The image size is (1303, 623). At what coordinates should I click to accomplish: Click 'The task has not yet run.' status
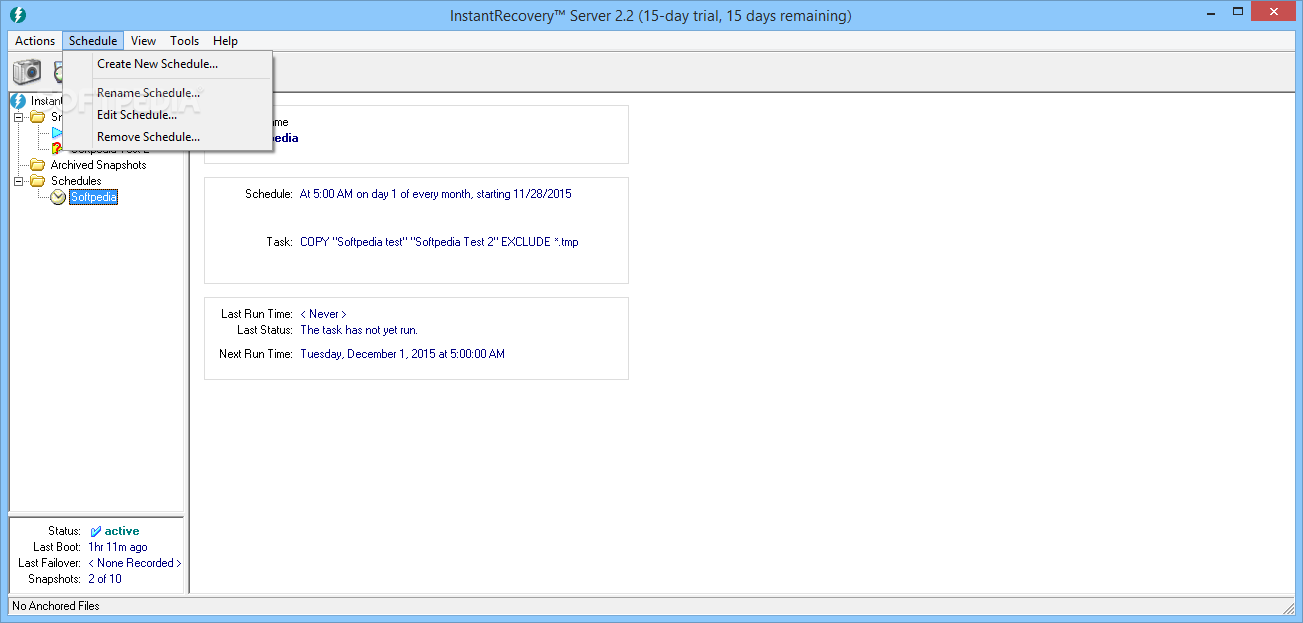359,330
